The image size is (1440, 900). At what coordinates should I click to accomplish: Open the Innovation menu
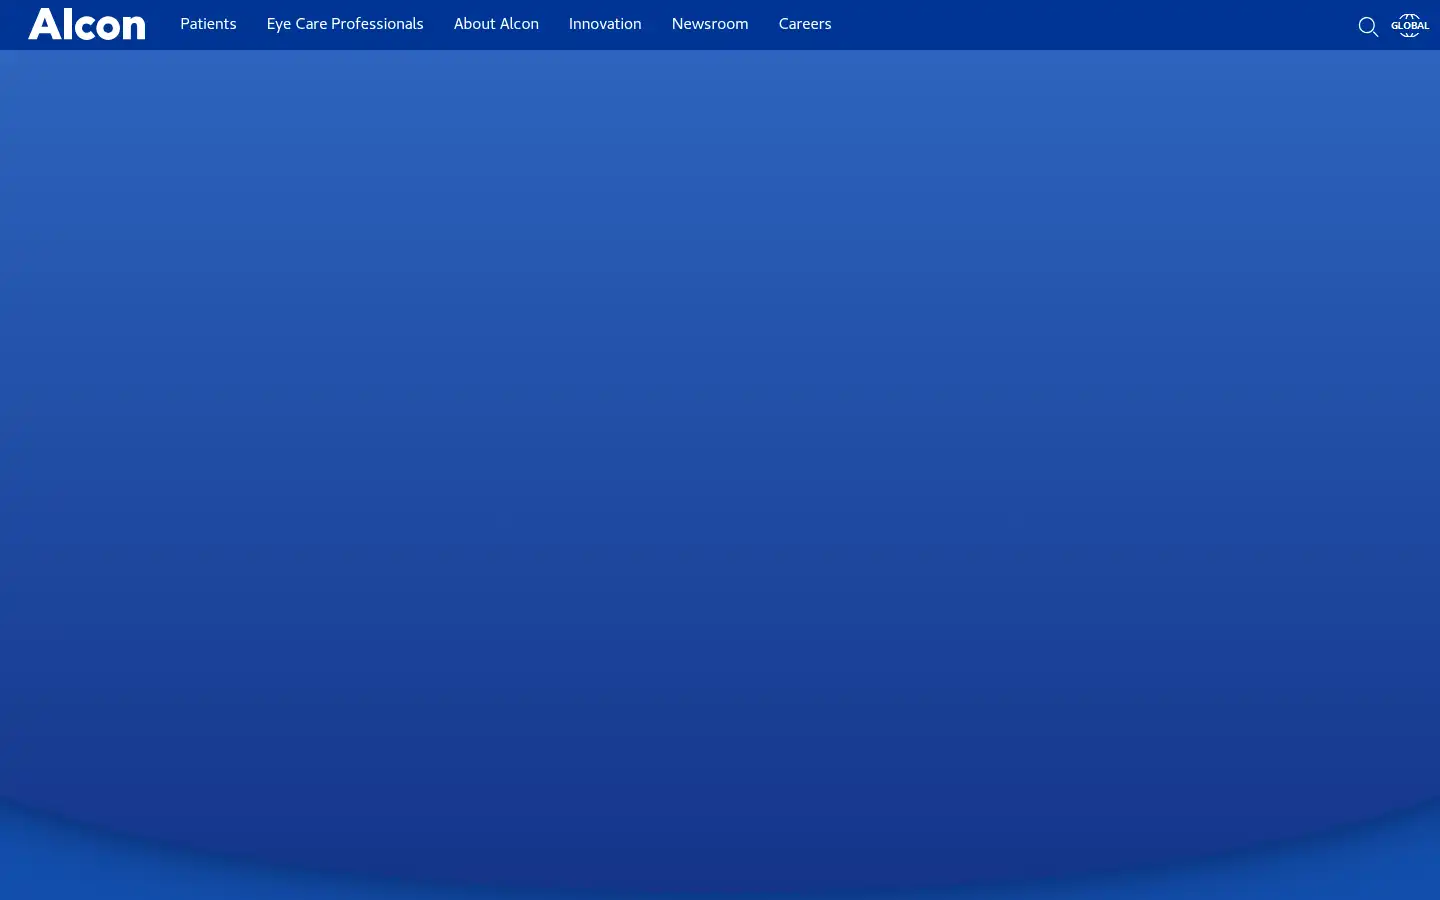(605, 24)
